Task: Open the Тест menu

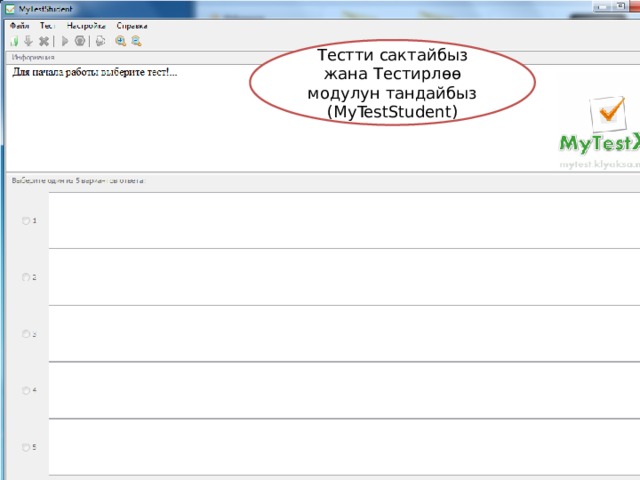Action: click(47, 26)
